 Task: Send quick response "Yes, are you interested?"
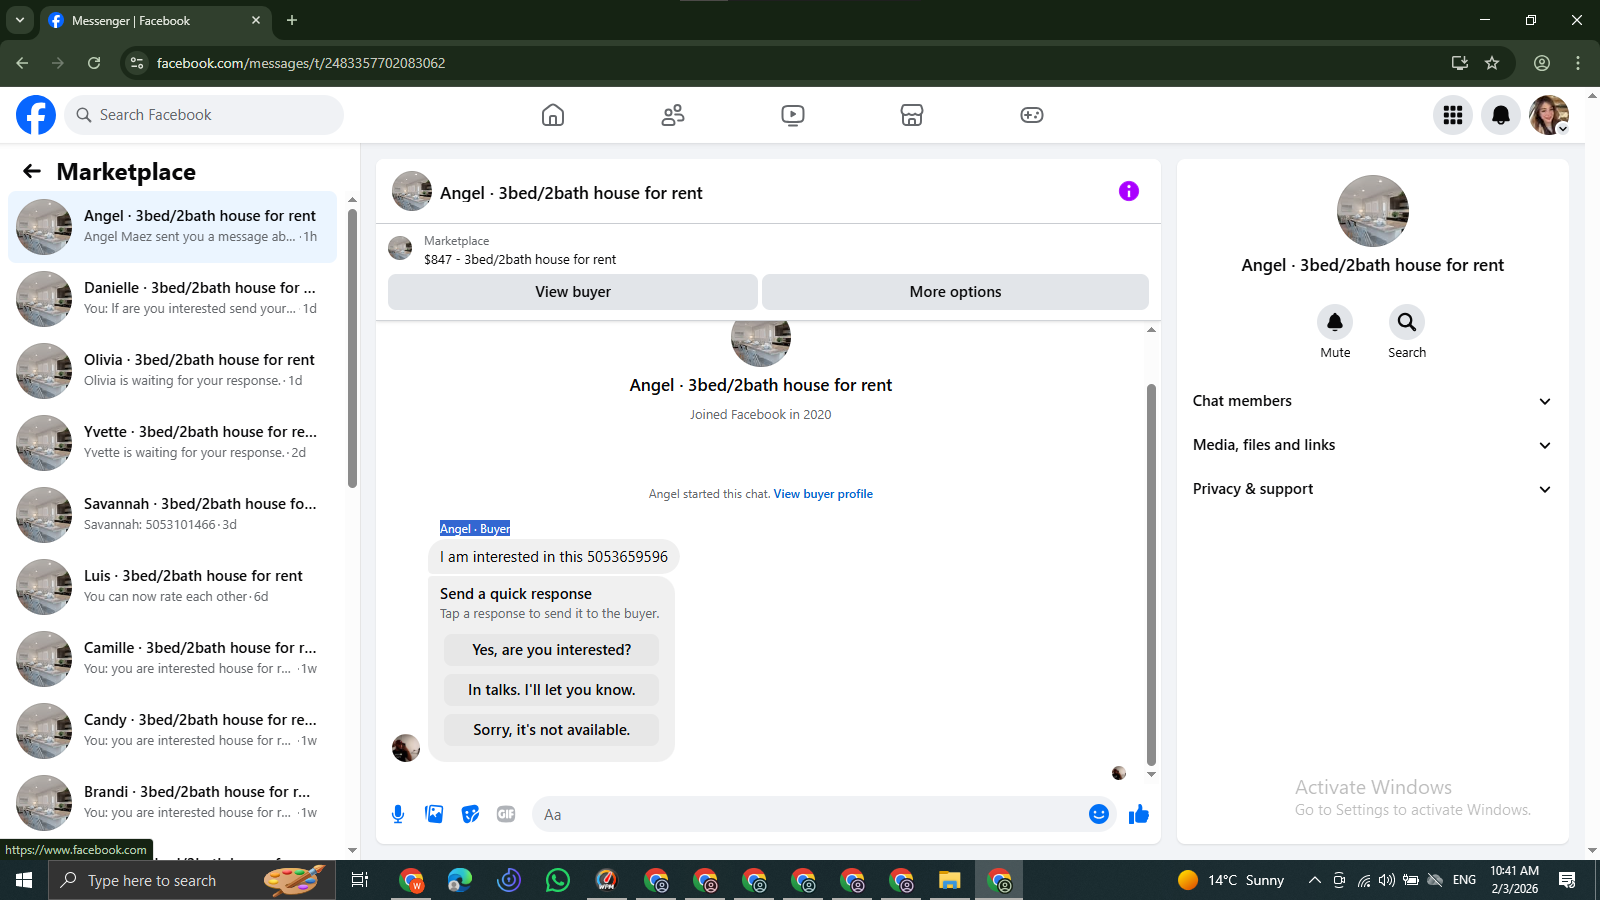point(552,650)
